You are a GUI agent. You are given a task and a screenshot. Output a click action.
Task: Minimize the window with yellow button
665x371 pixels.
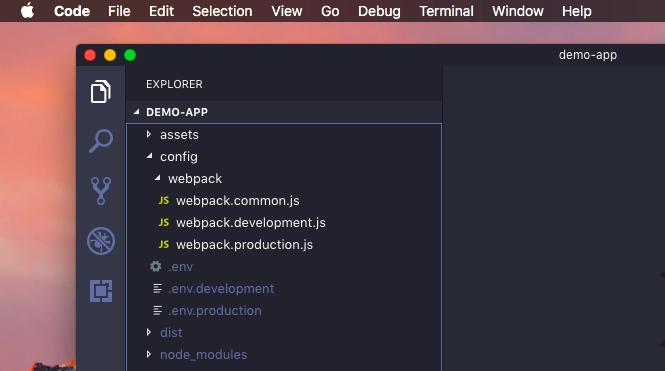pyautogui.click(x=110, y=55)
